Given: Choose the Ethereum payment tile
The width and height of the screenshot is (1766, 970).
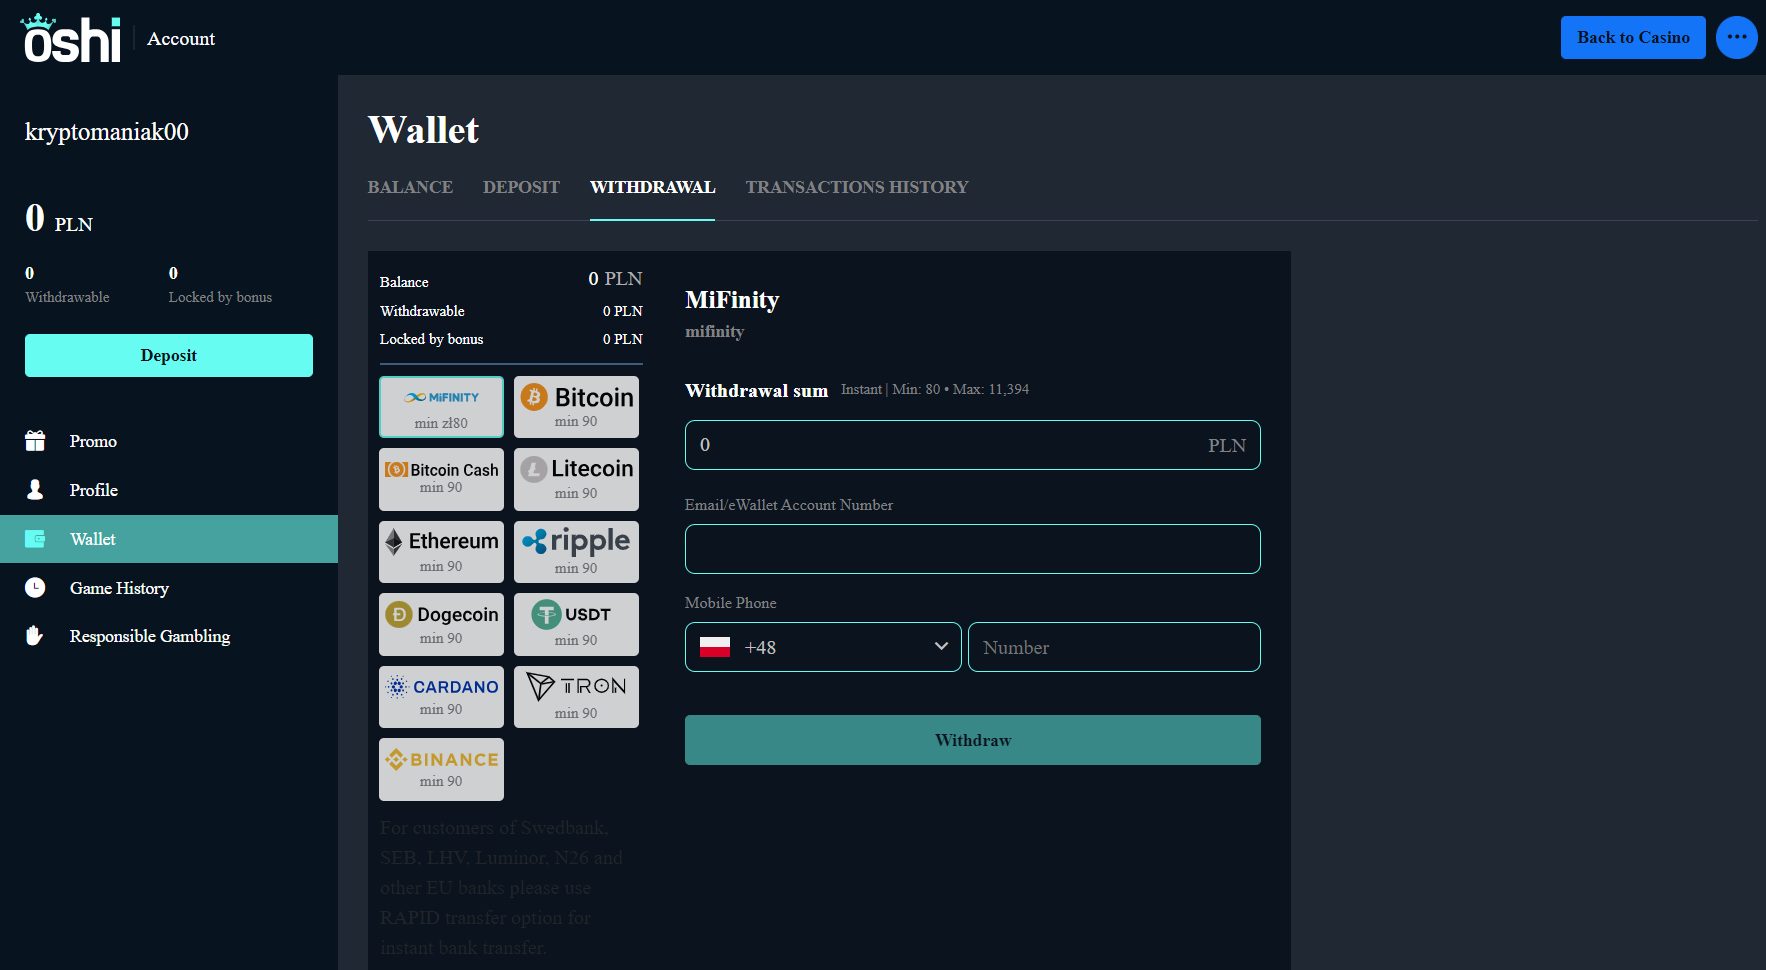Looking at the screenshot, I should [x=441, y=552].
